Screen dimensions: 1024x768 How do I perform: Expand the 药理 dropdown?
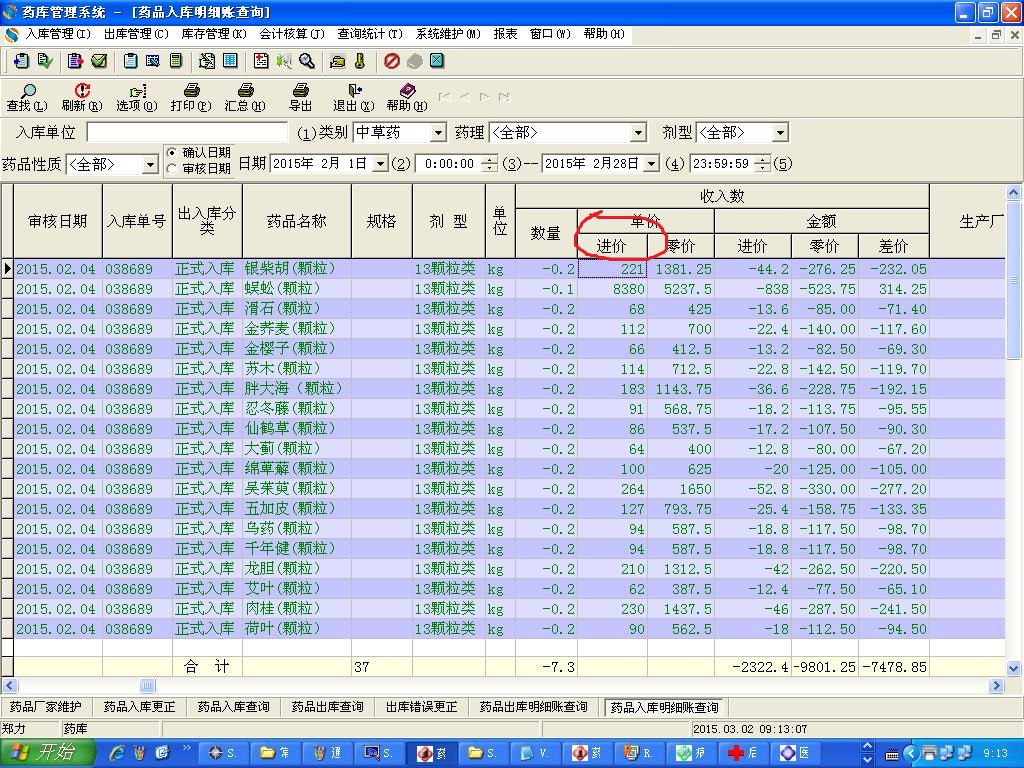click(x=638, y=133)
